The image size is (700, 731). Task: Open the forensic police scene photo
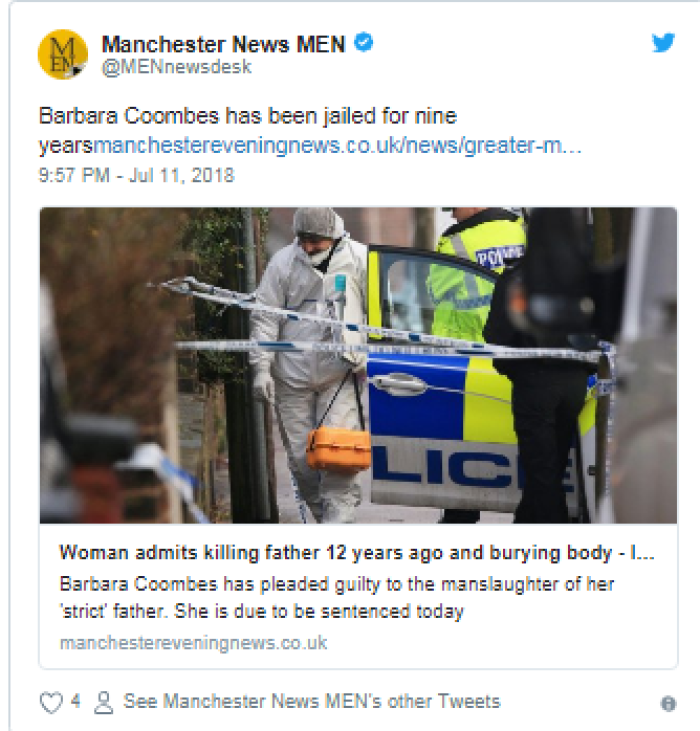pyautogui.click(x=358, y=365)
